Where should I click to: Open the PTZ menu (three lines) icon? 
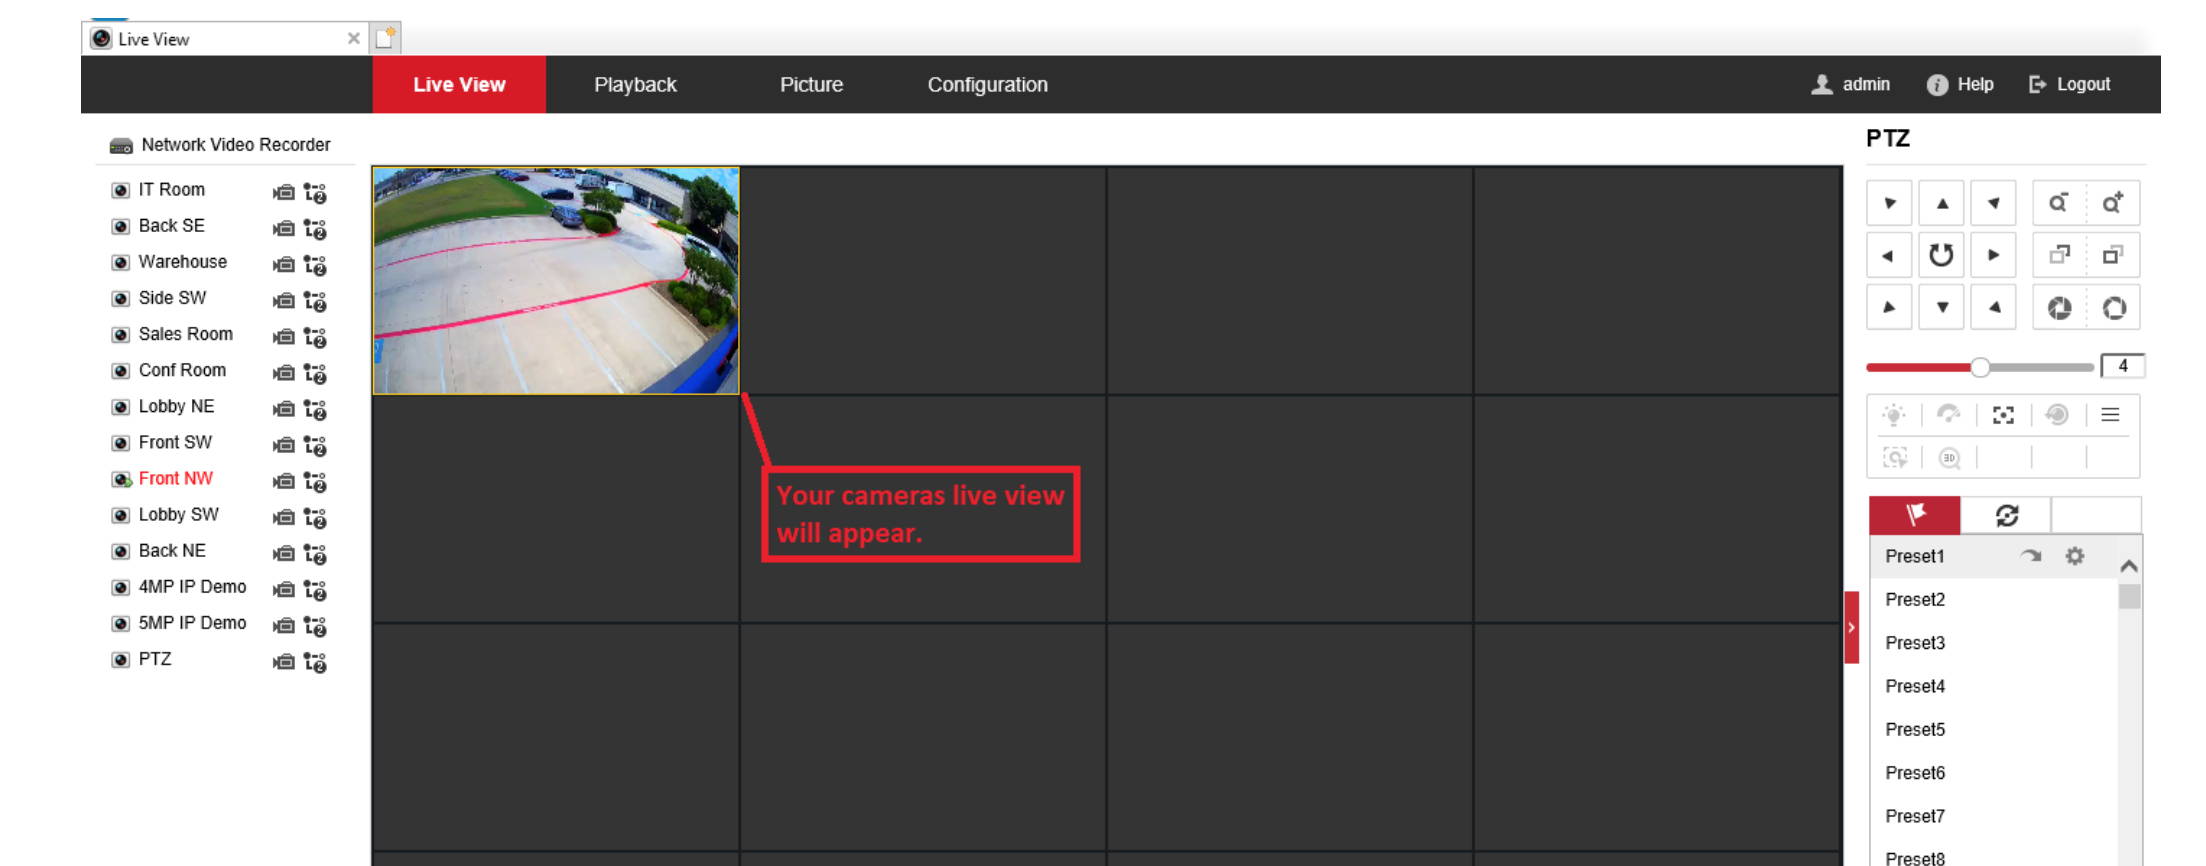tap(2110, 415)
